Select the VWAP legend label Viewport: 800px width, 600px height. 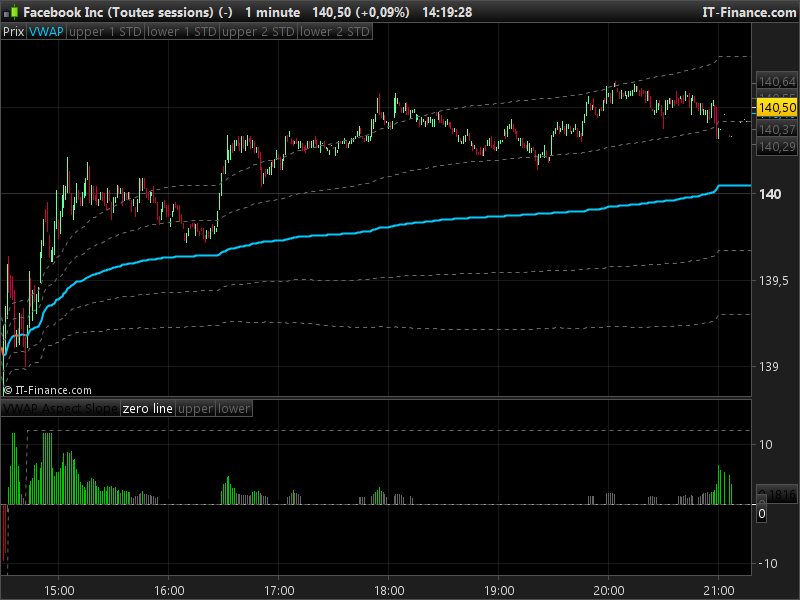click(46, 32)
